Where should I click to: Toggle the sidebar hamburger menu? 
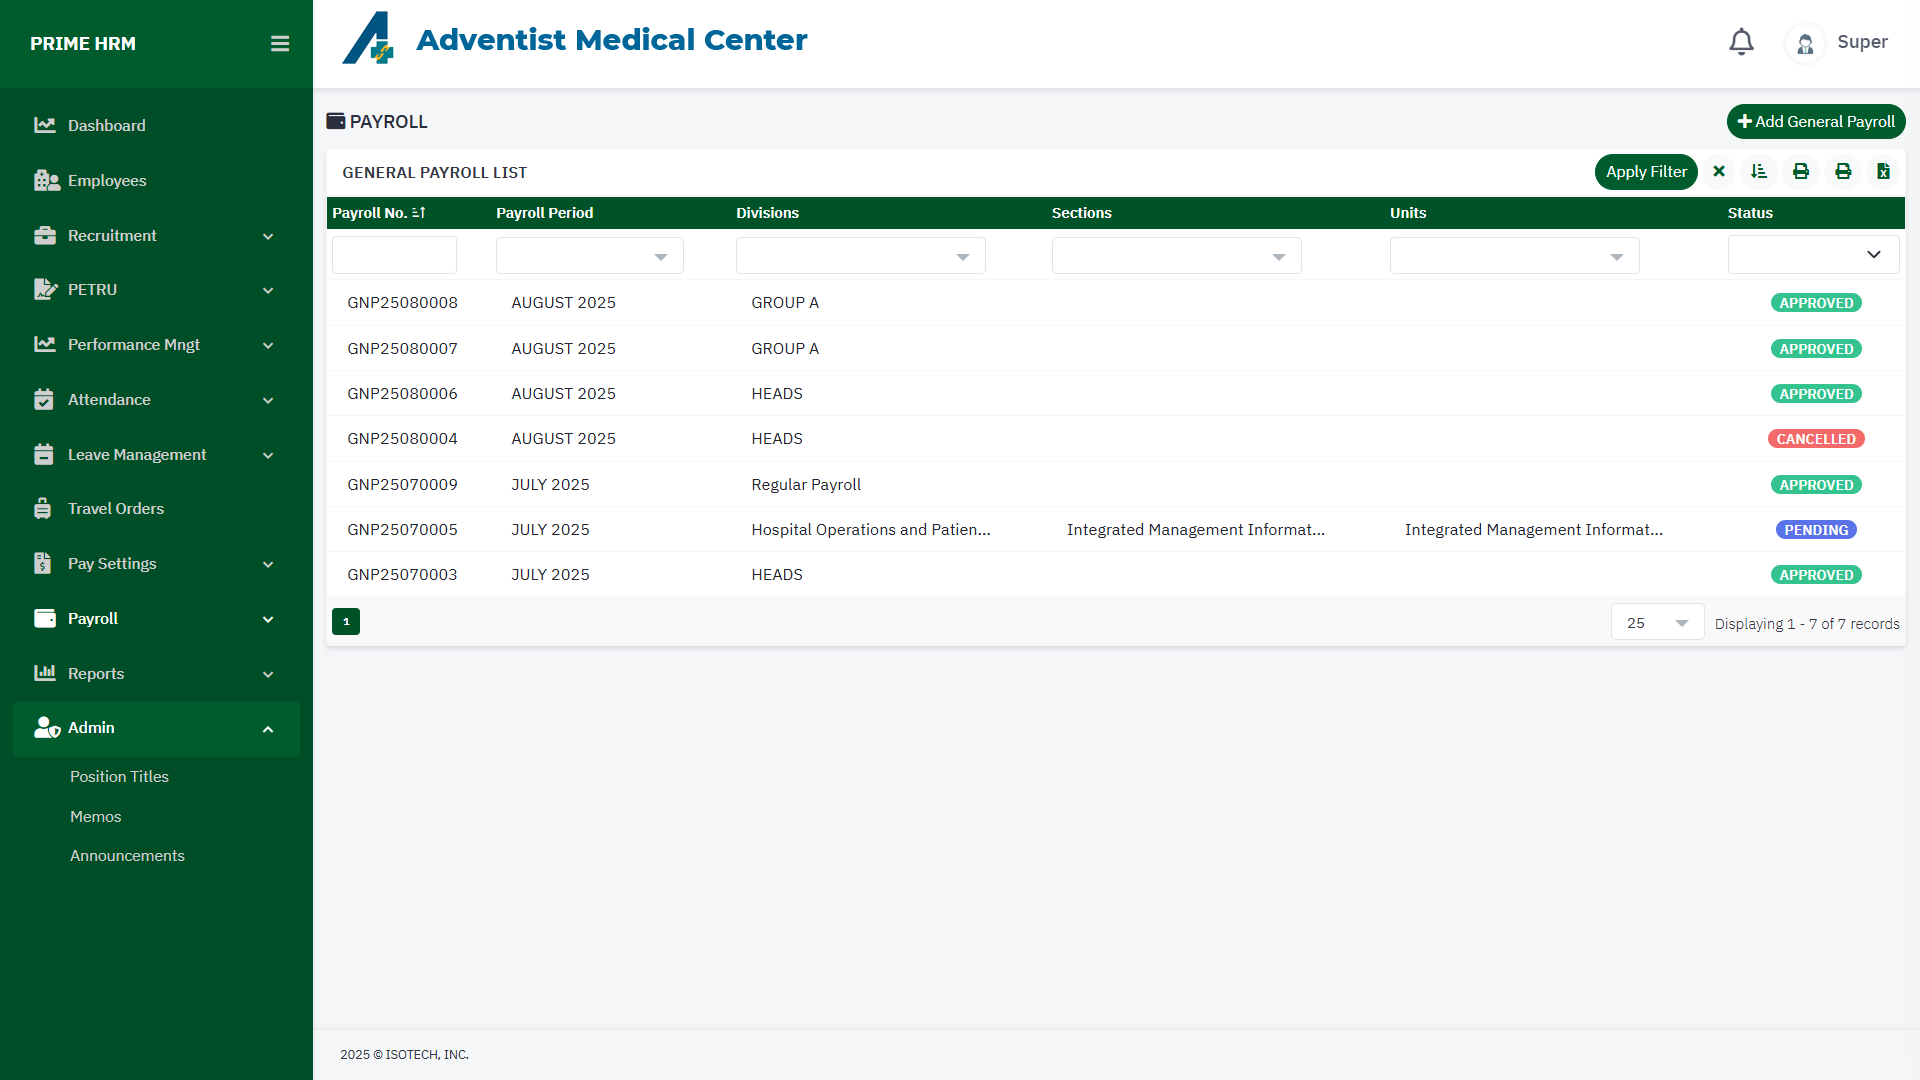coord(280,44)
